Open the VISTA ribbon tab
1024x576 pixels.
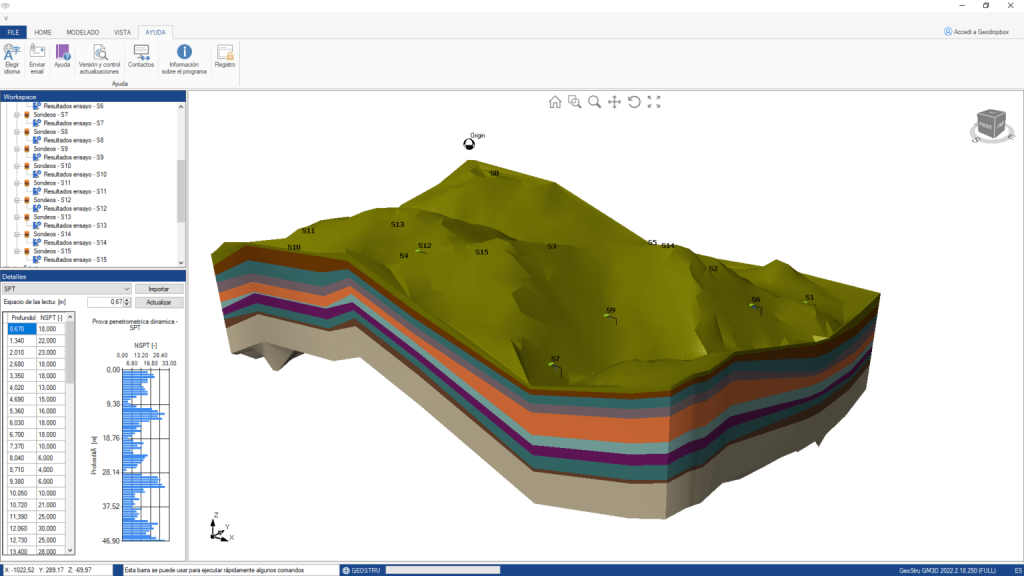(x=122, y=32)
